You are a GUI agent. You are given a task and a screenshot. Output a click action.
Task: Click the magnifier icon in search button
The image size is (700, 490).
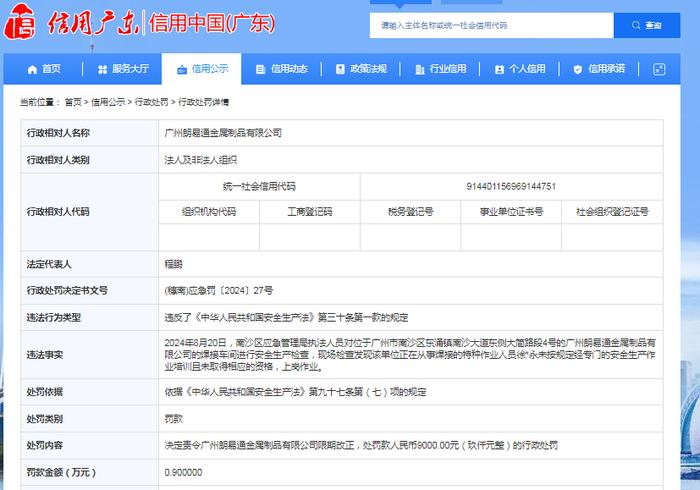(636, 25)
